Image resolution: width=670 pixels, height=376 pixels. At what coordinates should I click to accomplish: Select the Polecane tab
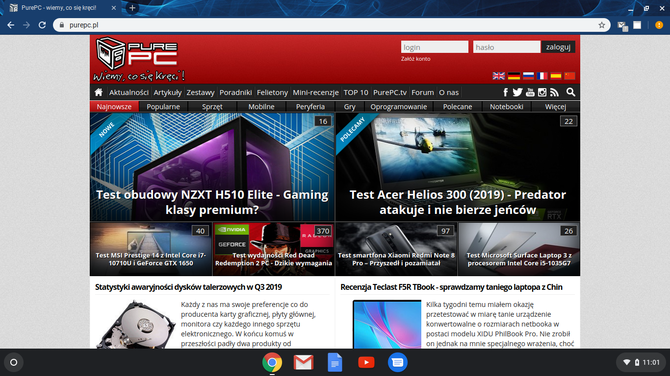click(458, 106)
